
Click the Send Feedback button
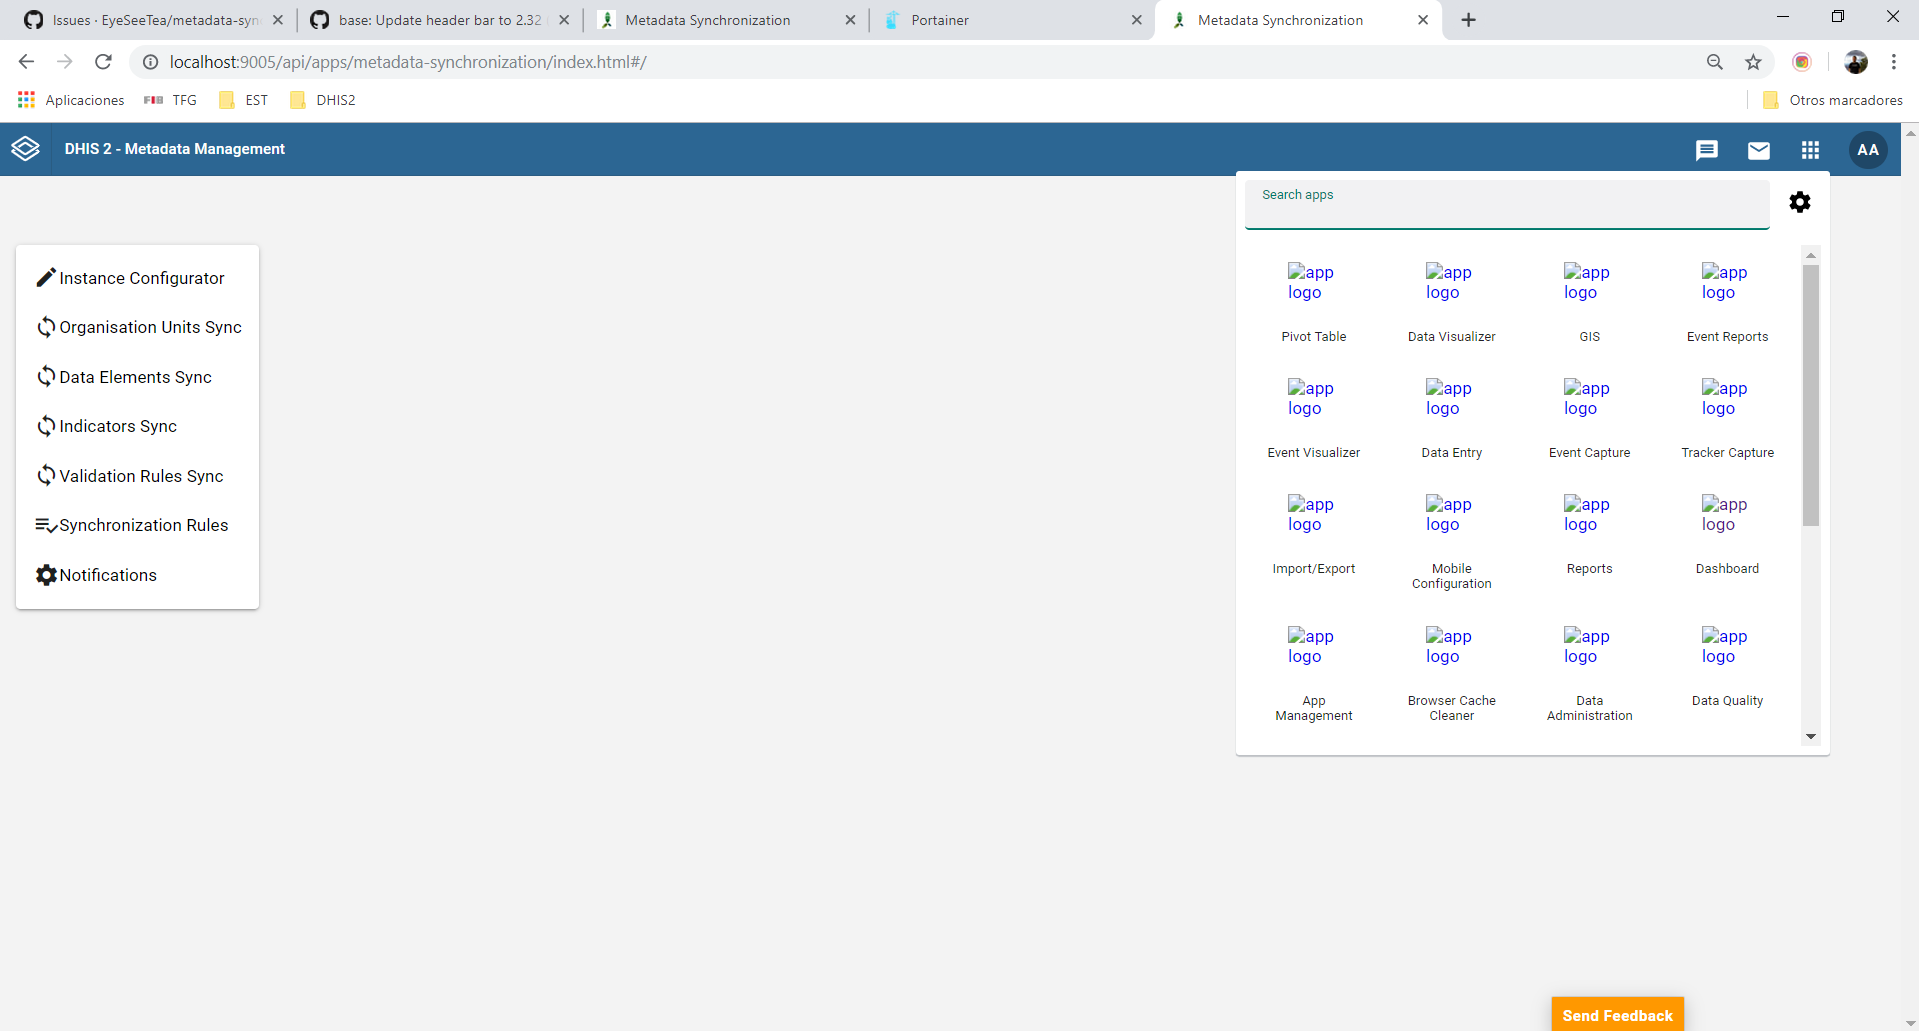pyautogui.click(x=1617, y=1014)
